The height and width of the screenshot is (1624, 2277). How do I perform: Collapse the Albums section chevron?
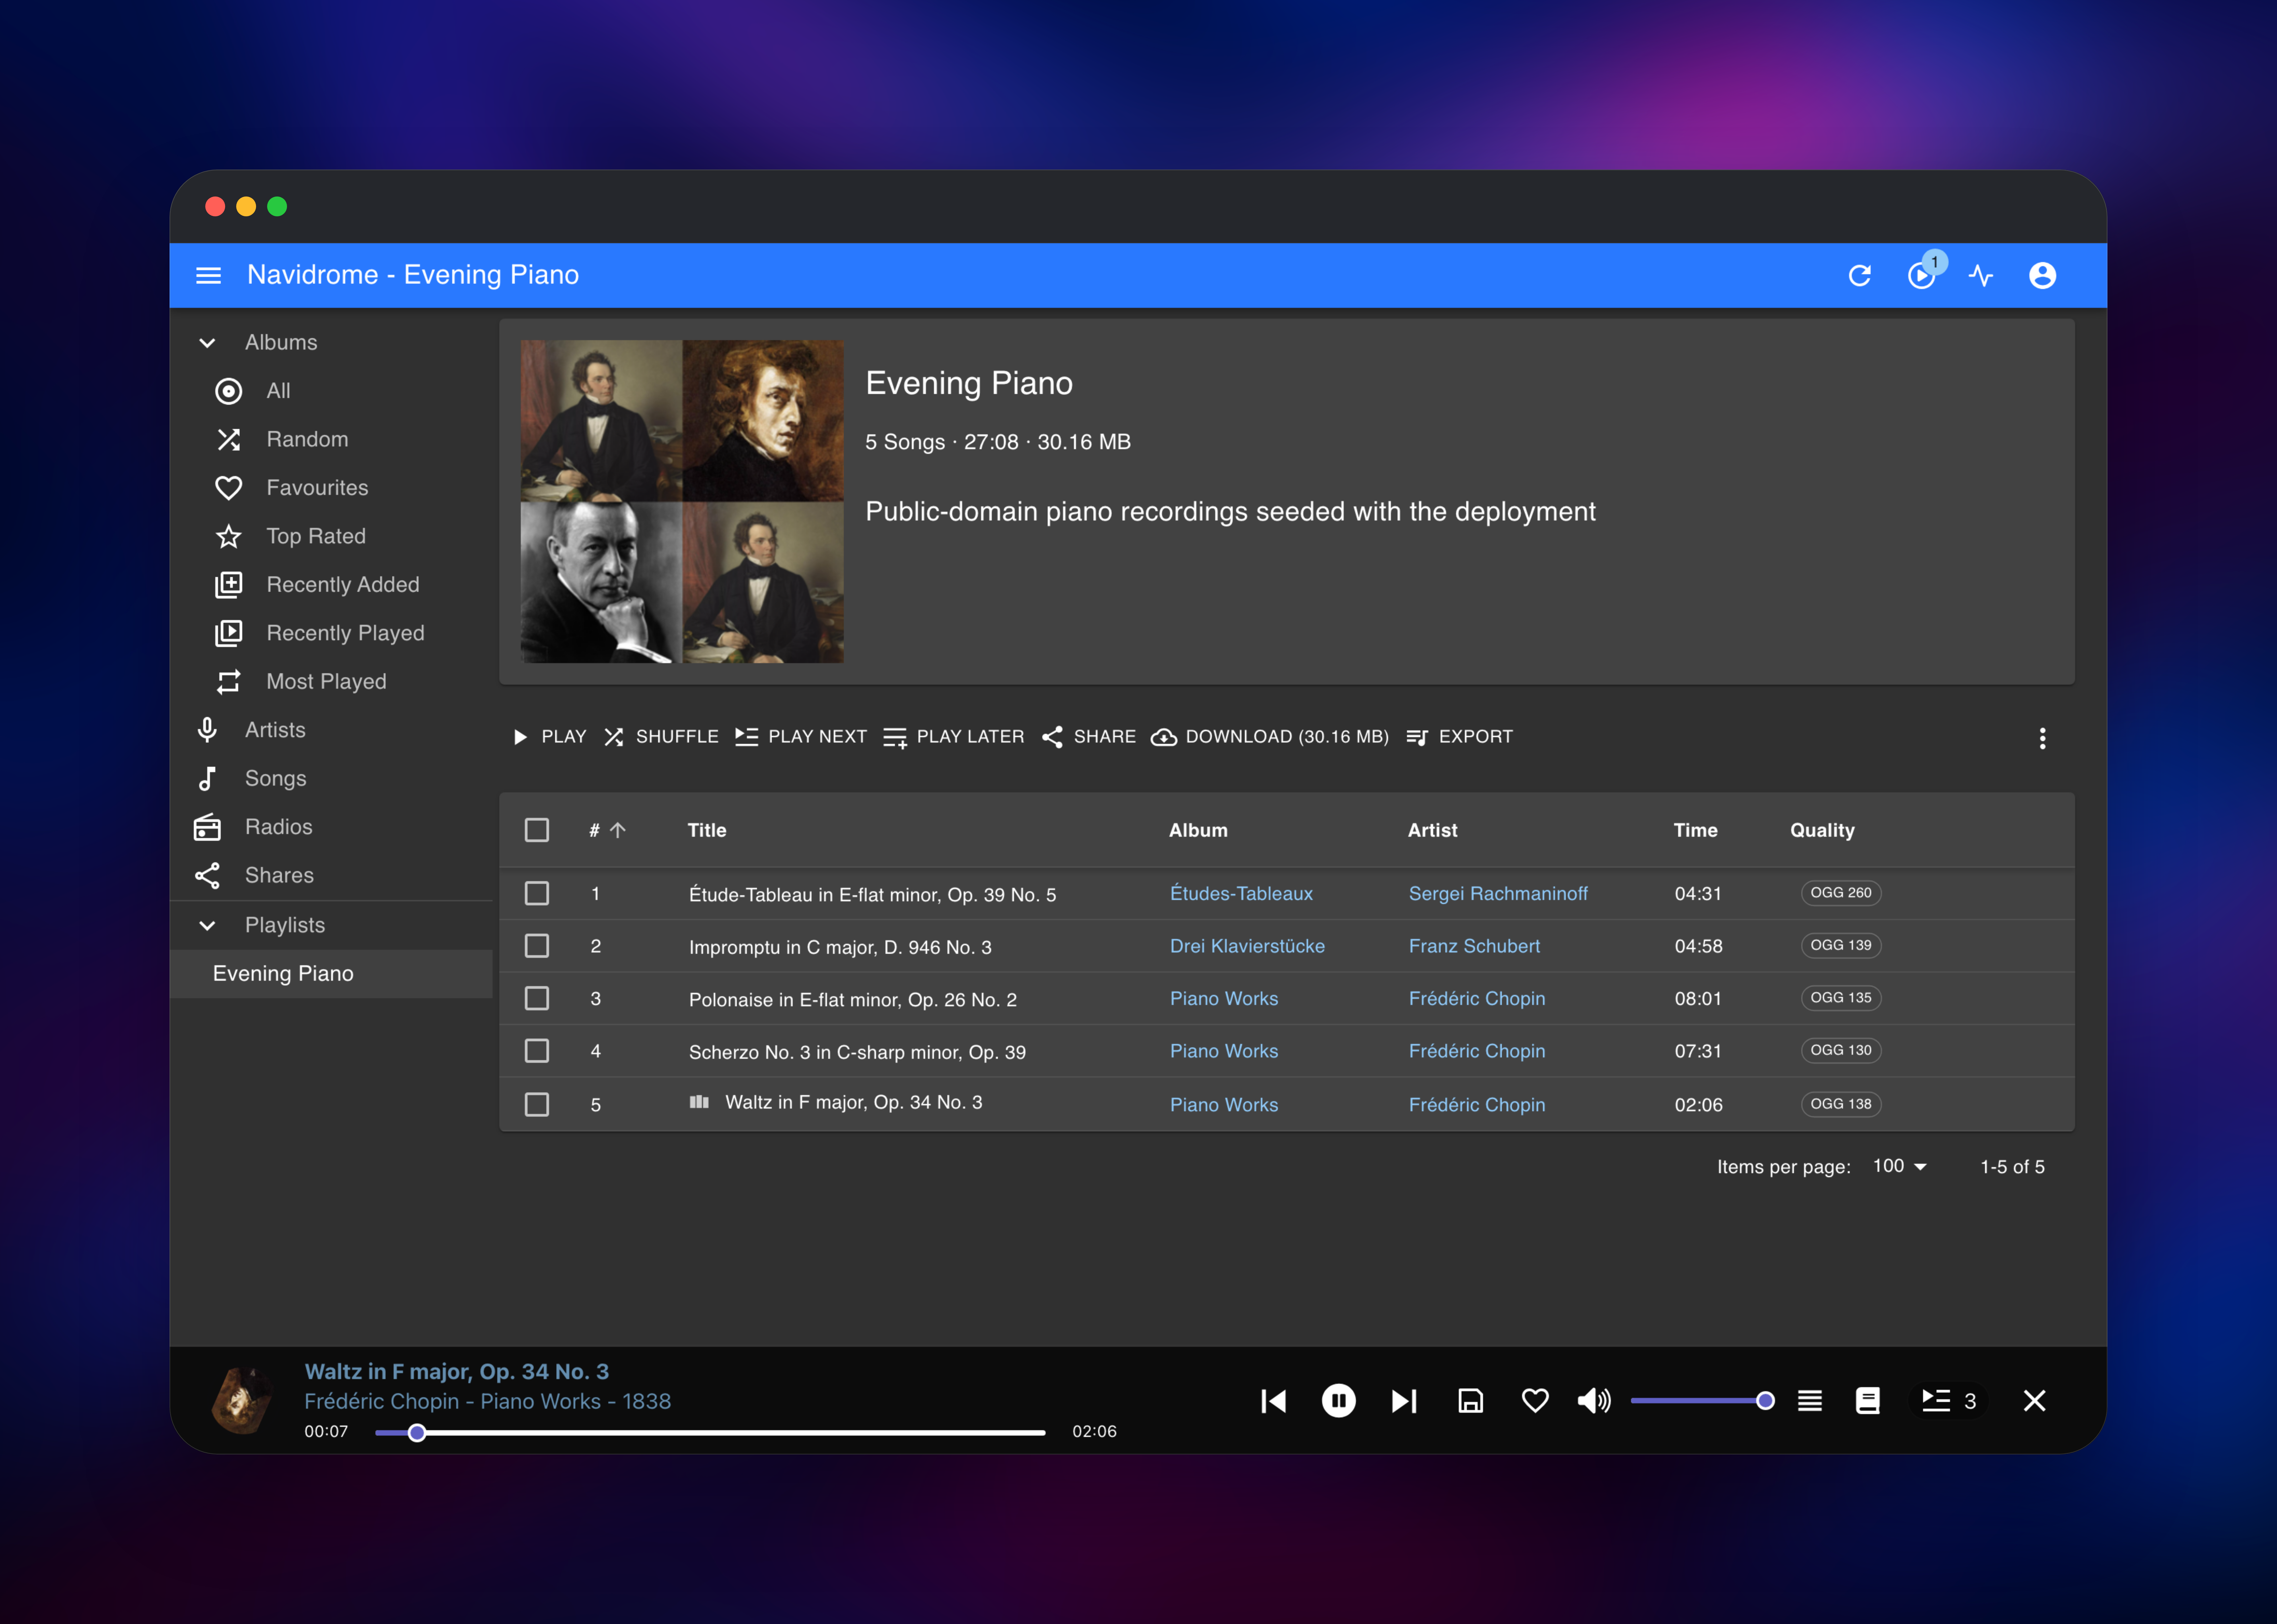coord(207,343)
